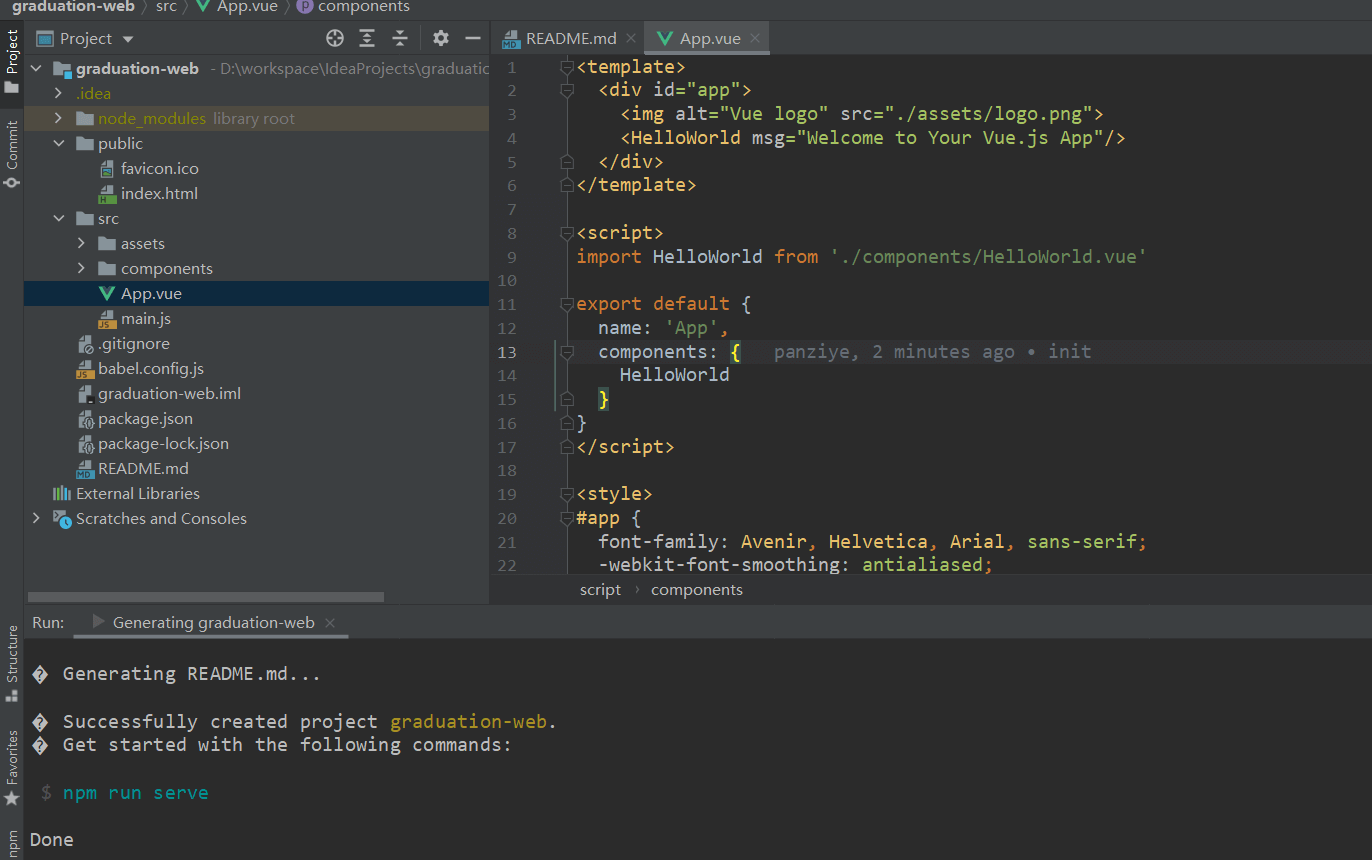1372x860 pixels.
Task: Select favicon.ico in the project tree
Action: pos(160,169)
